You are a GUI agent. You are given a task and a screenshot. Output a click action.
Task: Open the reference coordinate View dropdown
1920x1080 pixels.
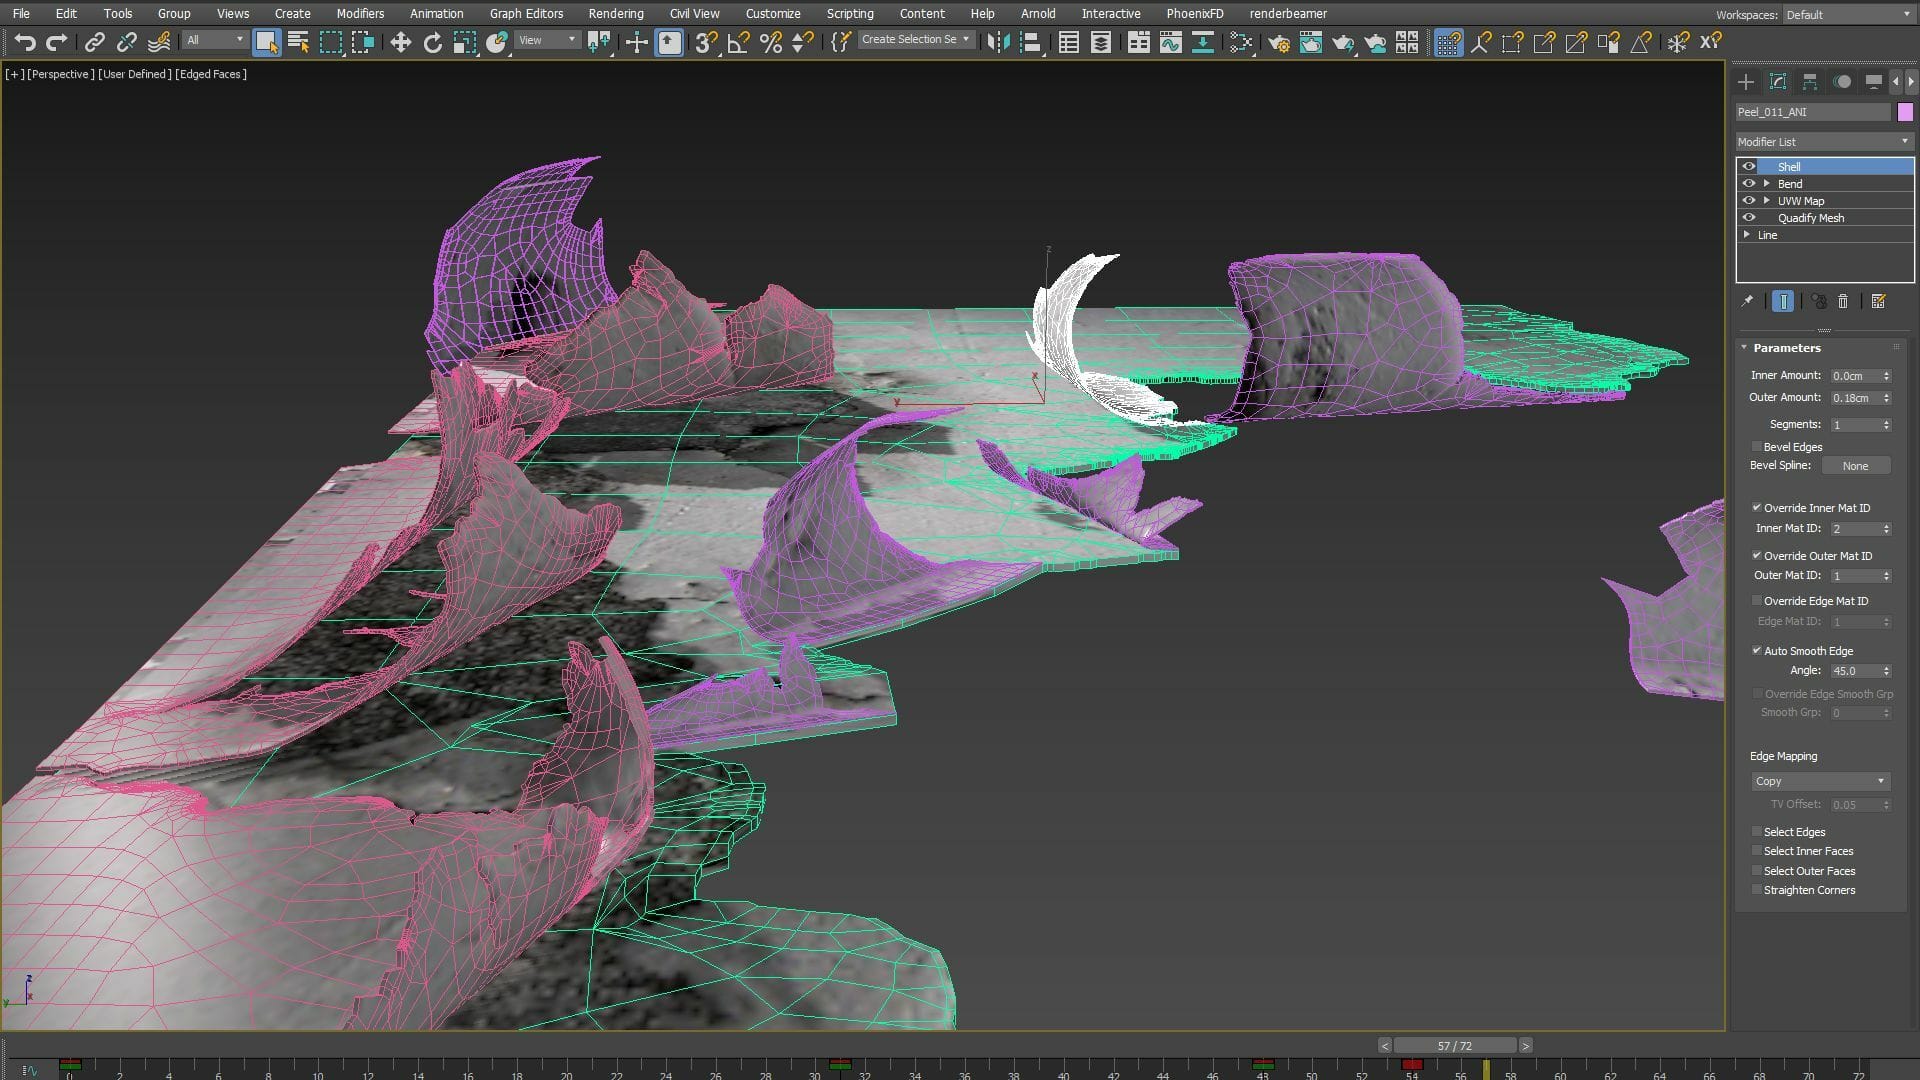coord(547,40)
